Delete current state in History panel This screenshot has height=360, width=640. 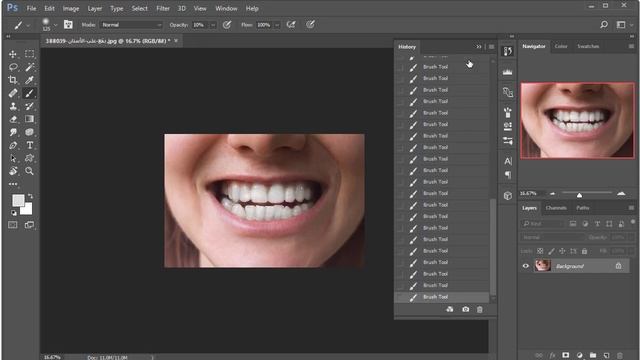pyautogui.click(x=480, y=309)
